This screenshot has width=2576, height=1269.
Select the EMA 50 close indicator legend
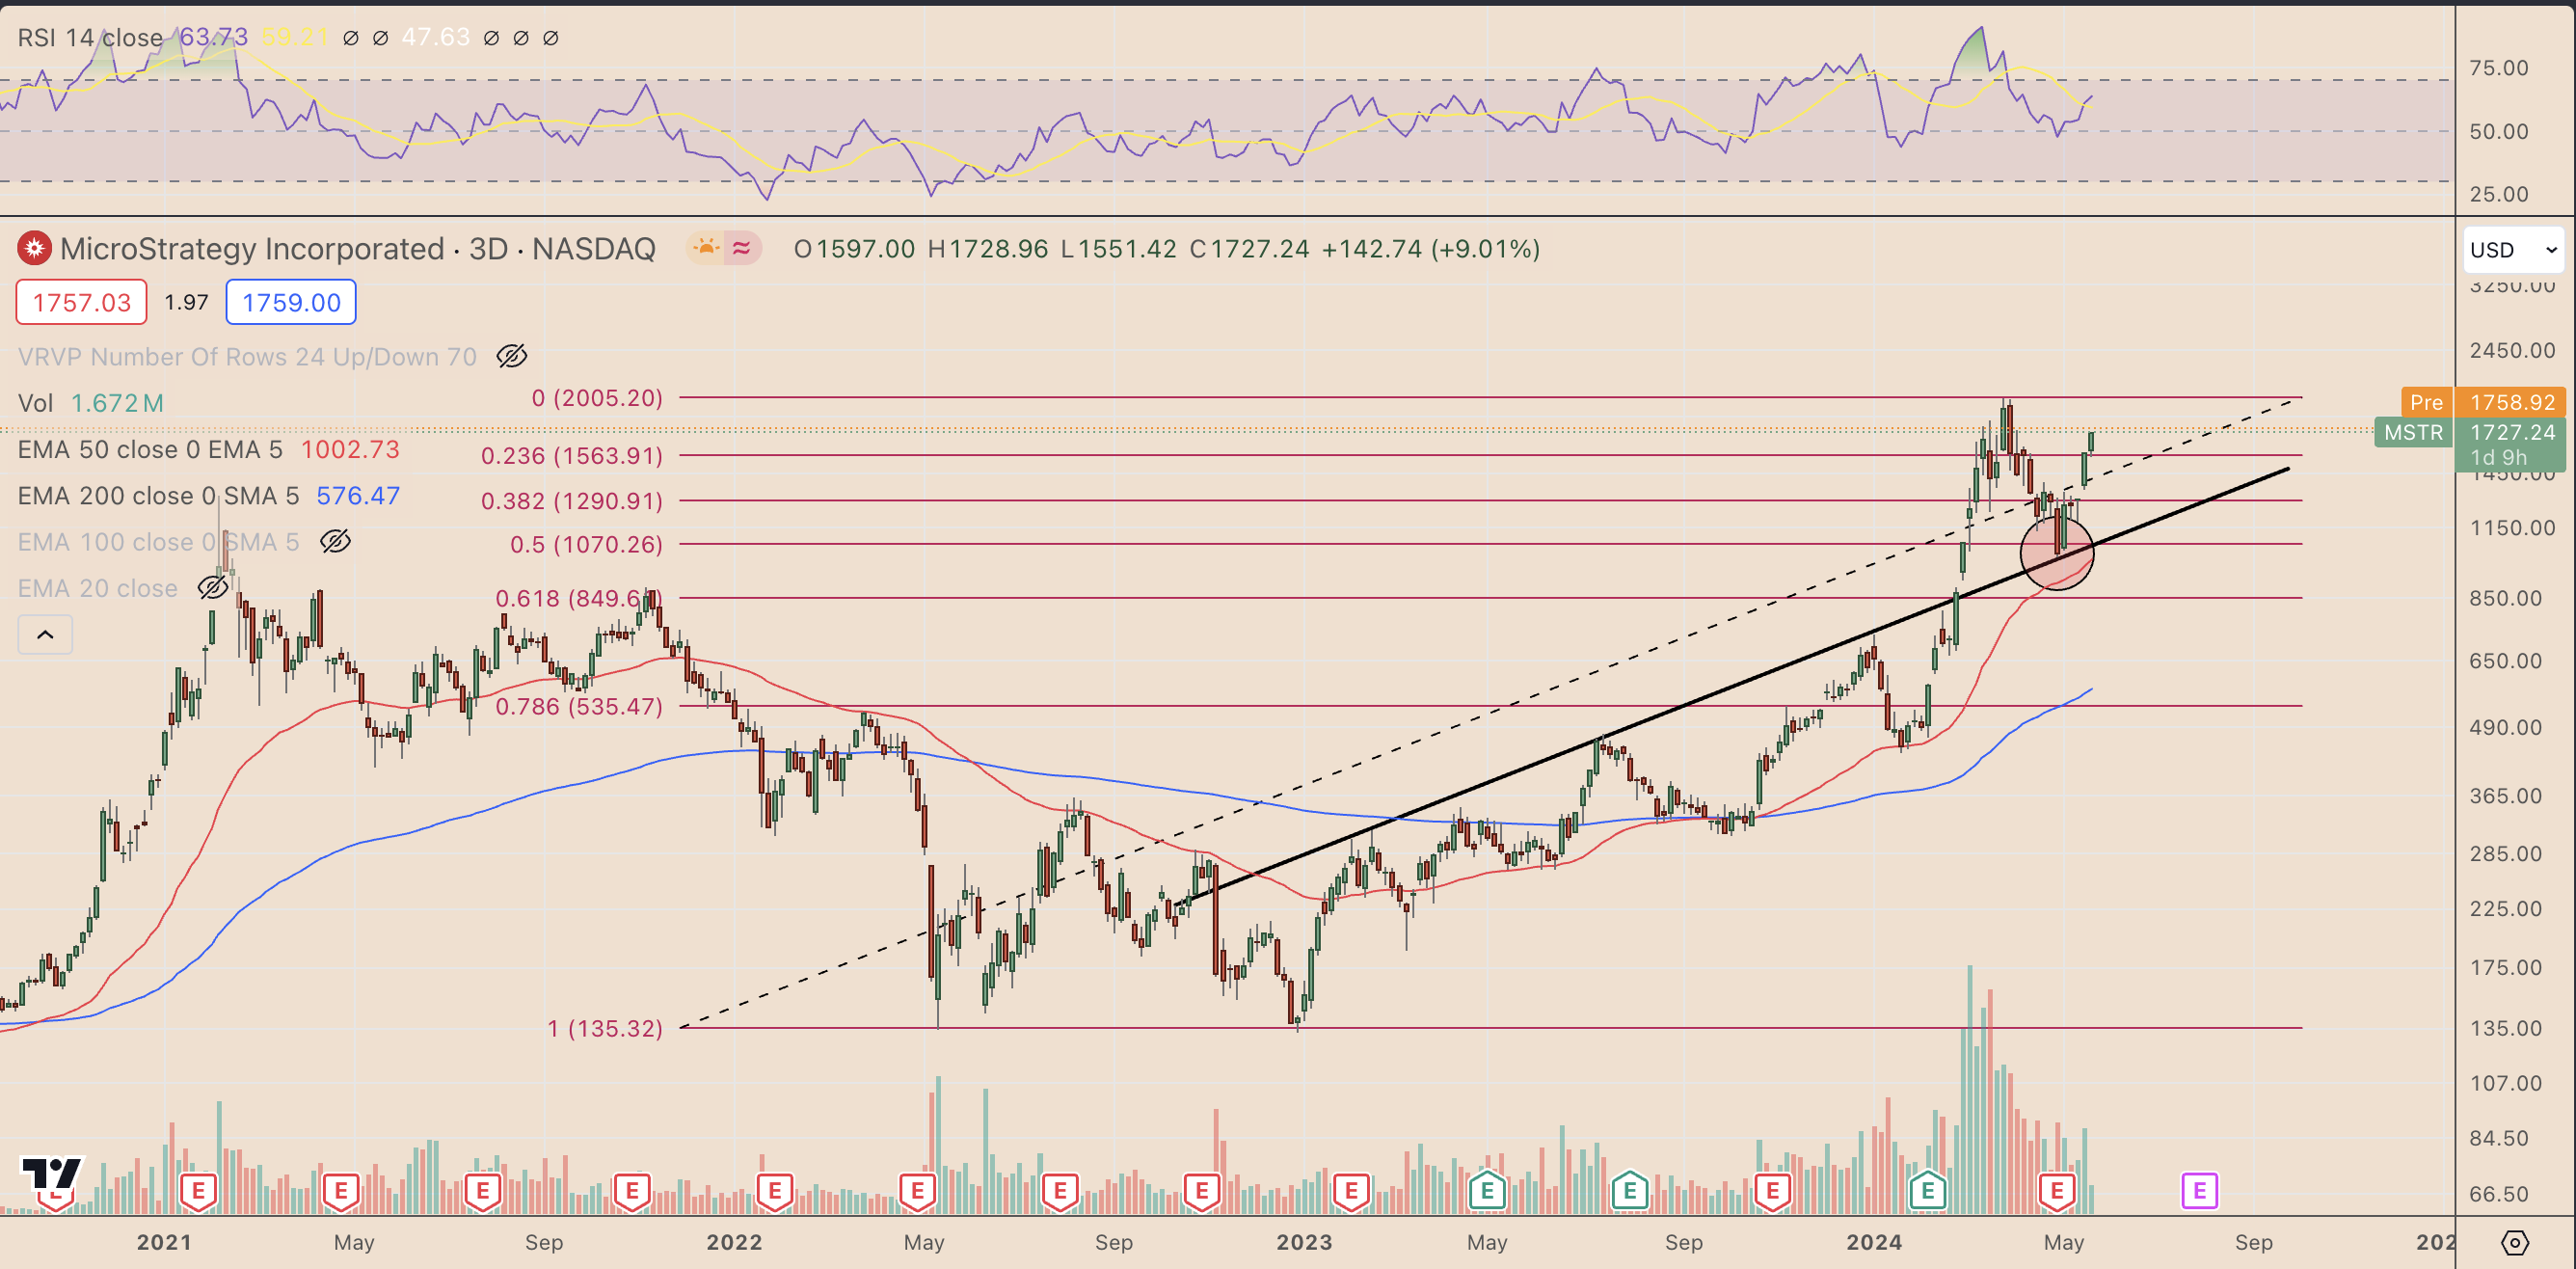pyautogui.click(x=150, y=449)
